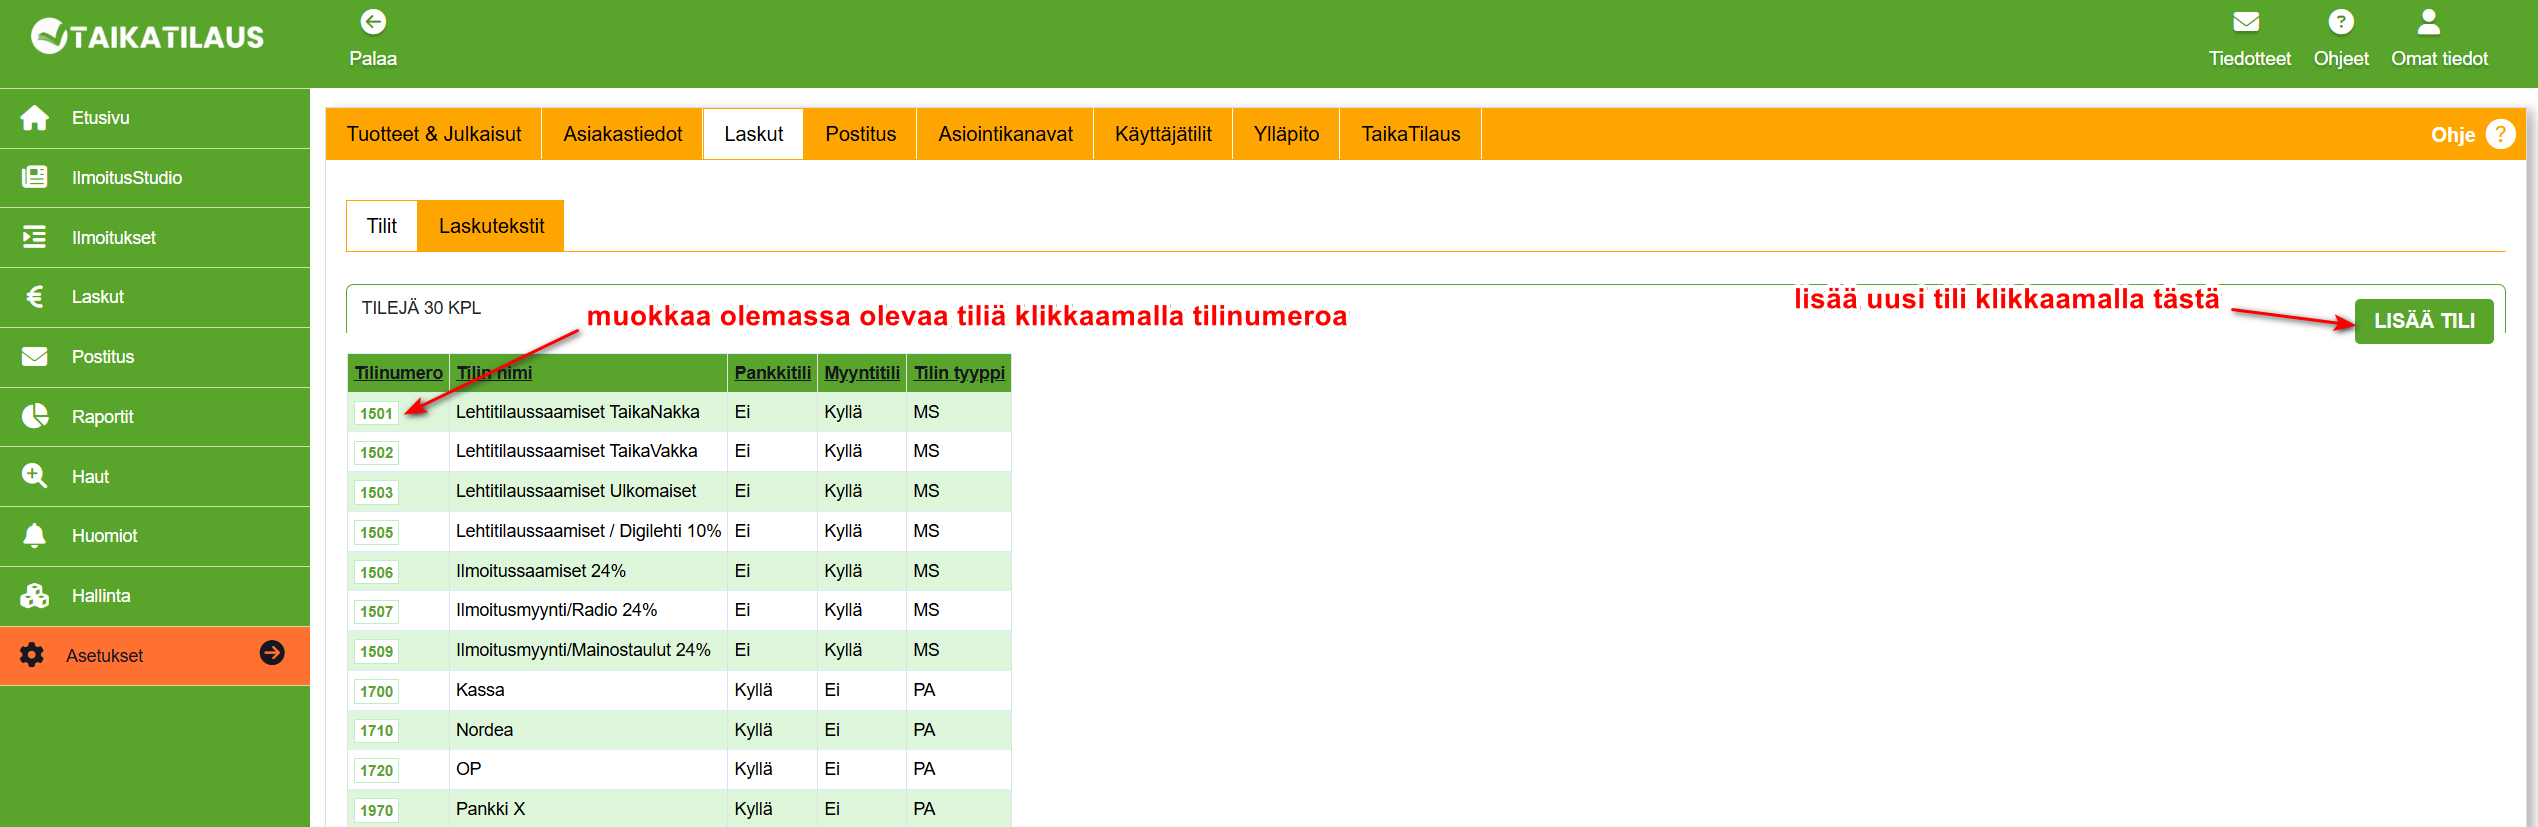Open account number 1501 for editing
2538x827 pixels.
376,413
